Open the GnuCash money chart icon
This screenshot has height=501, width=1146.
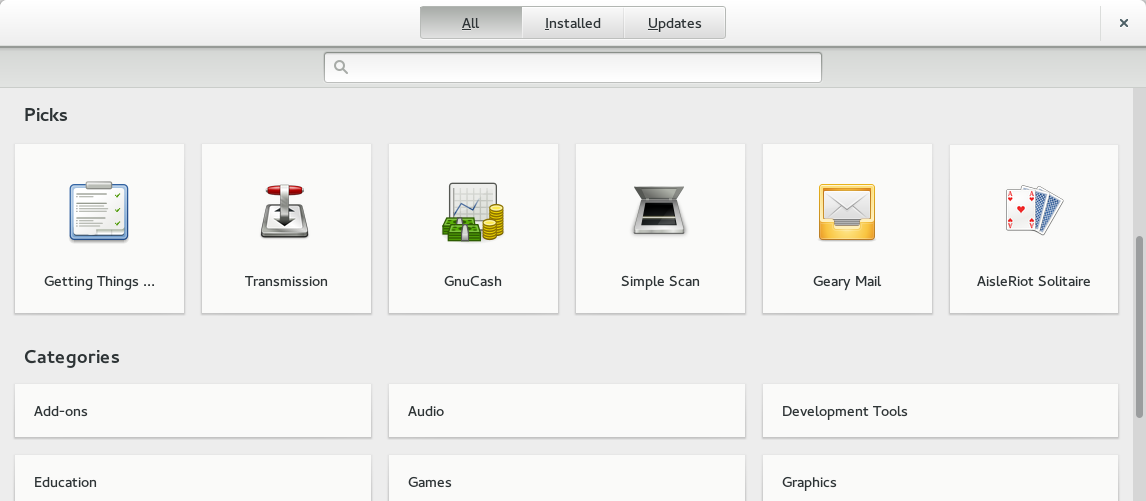coord(473,212)
